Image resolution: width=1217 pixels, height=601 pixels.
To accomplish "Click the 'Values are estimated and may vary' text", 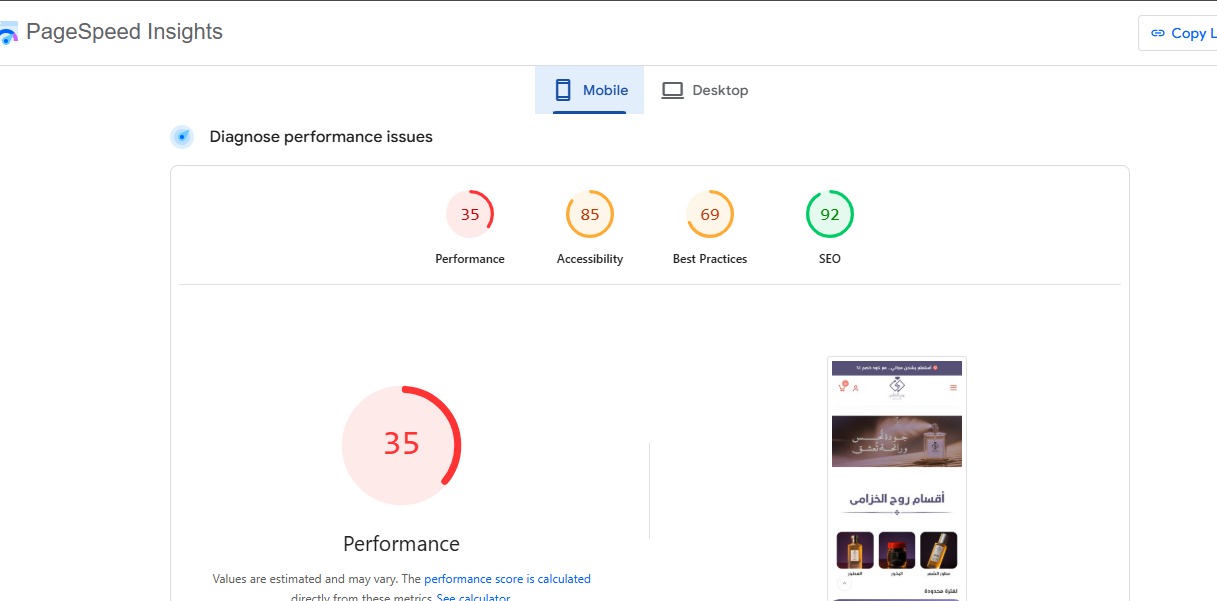I will tap(304, 579).
